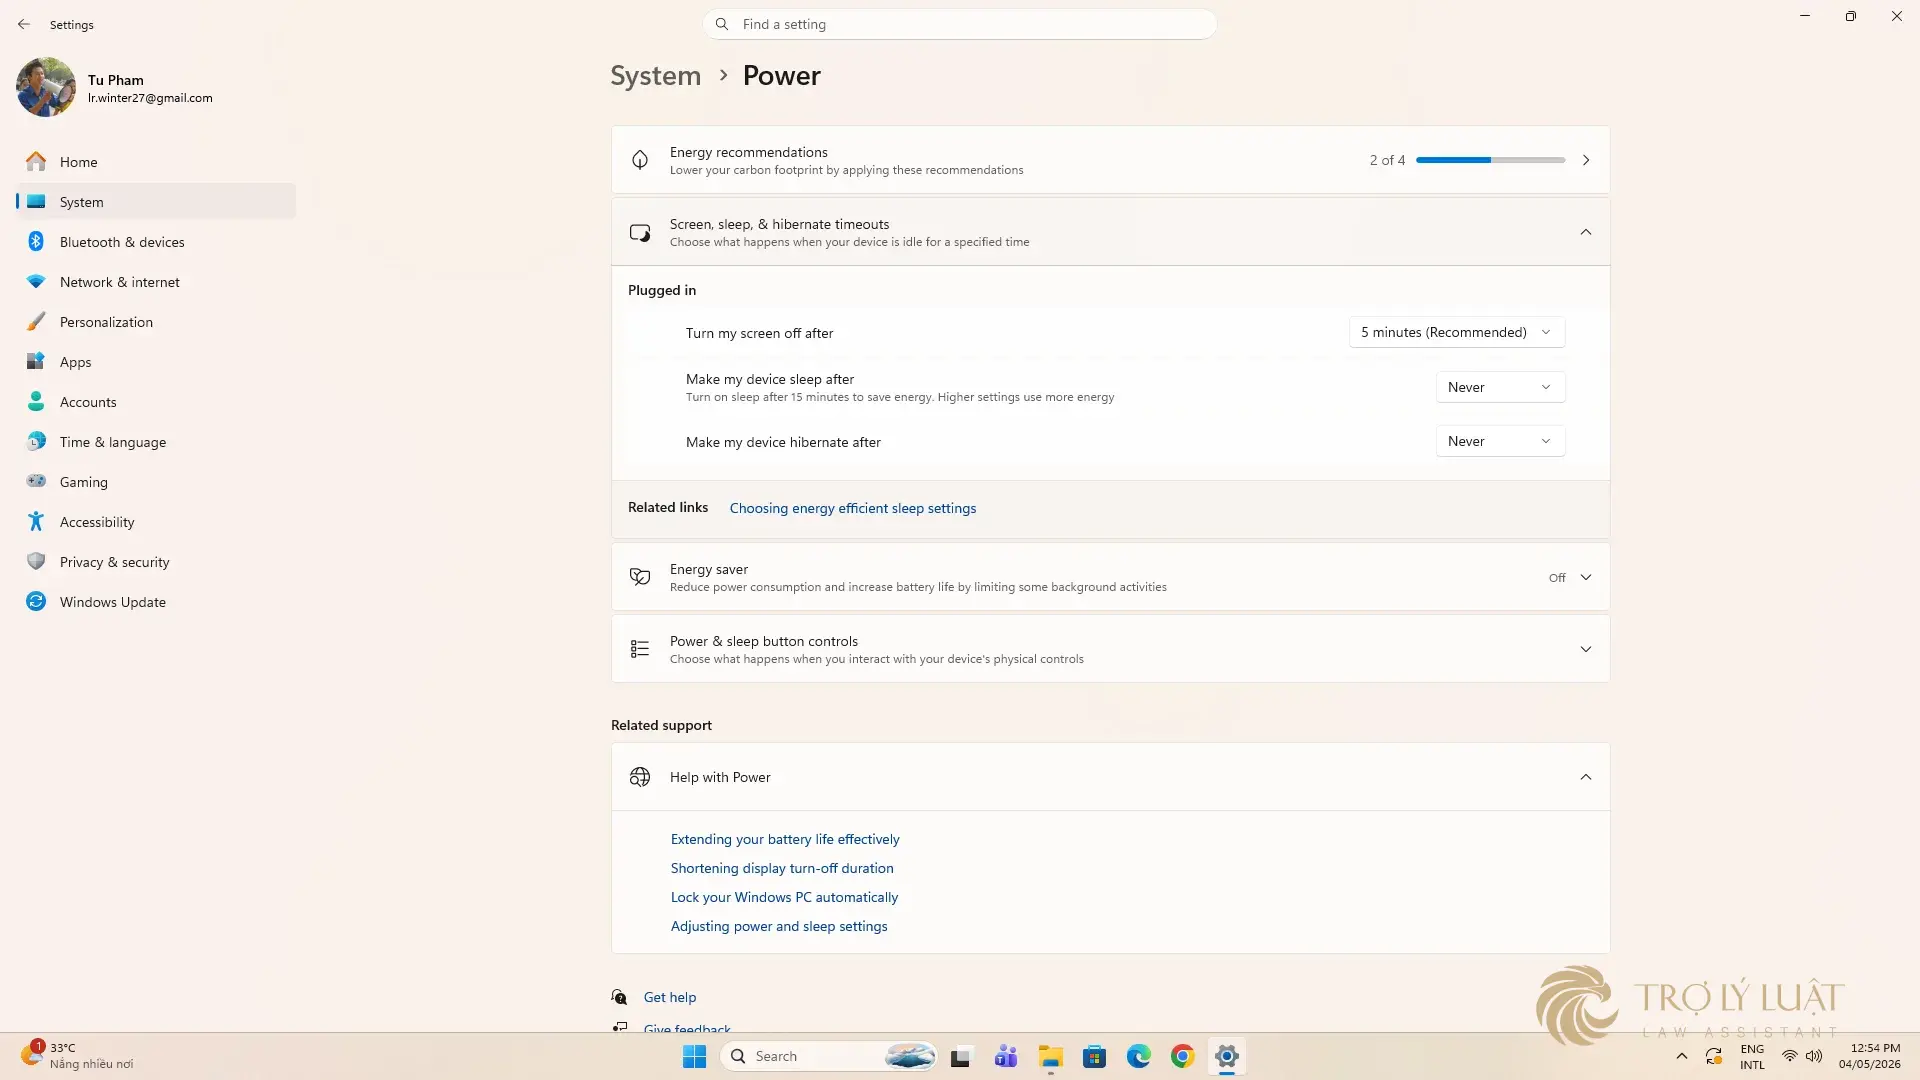Open Apps settings page
This screenshot has height=1080, width=1920.
tap(156, 362)
